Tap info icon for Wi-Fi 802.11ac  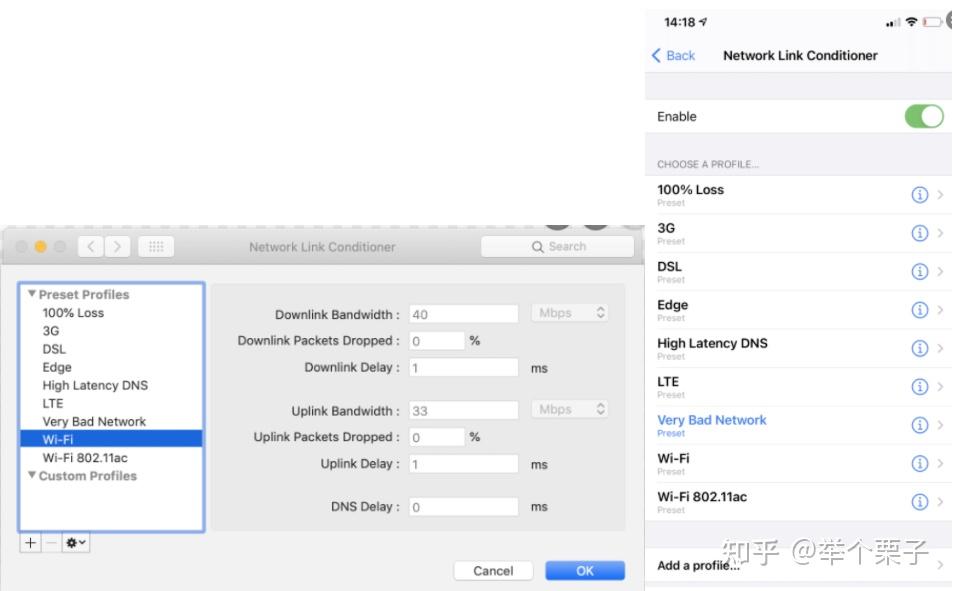click(x=920, y=502)
